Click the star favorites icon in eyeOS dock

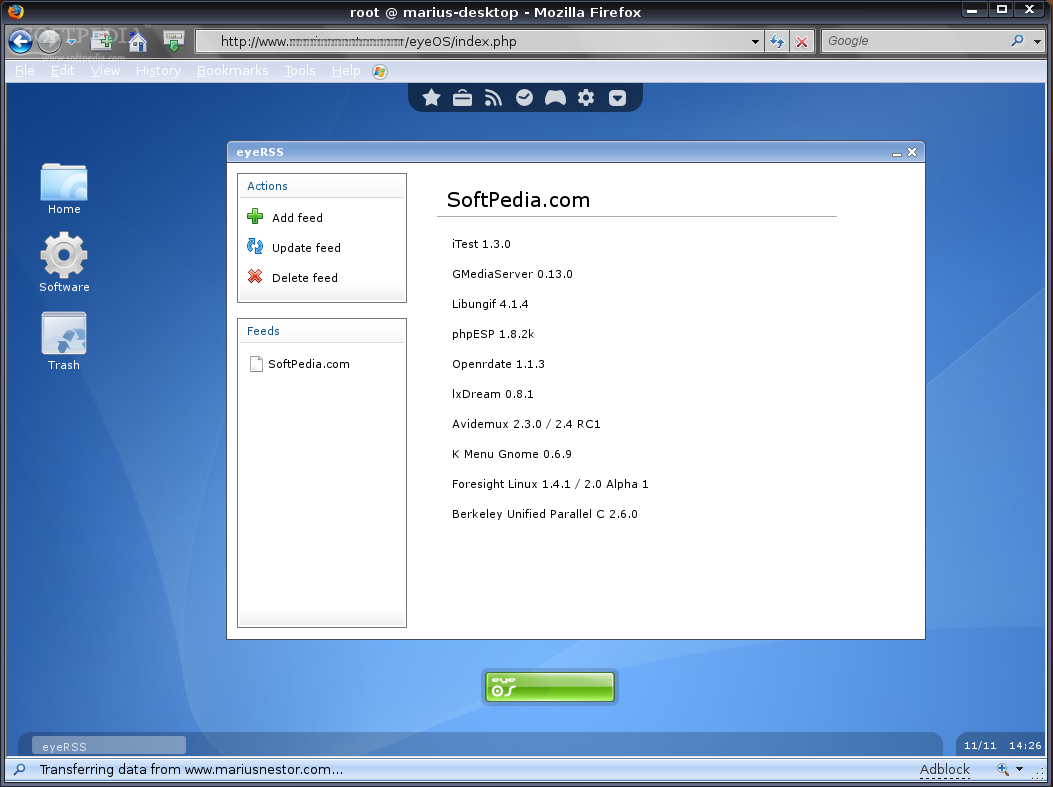click(x=431, y=98)
